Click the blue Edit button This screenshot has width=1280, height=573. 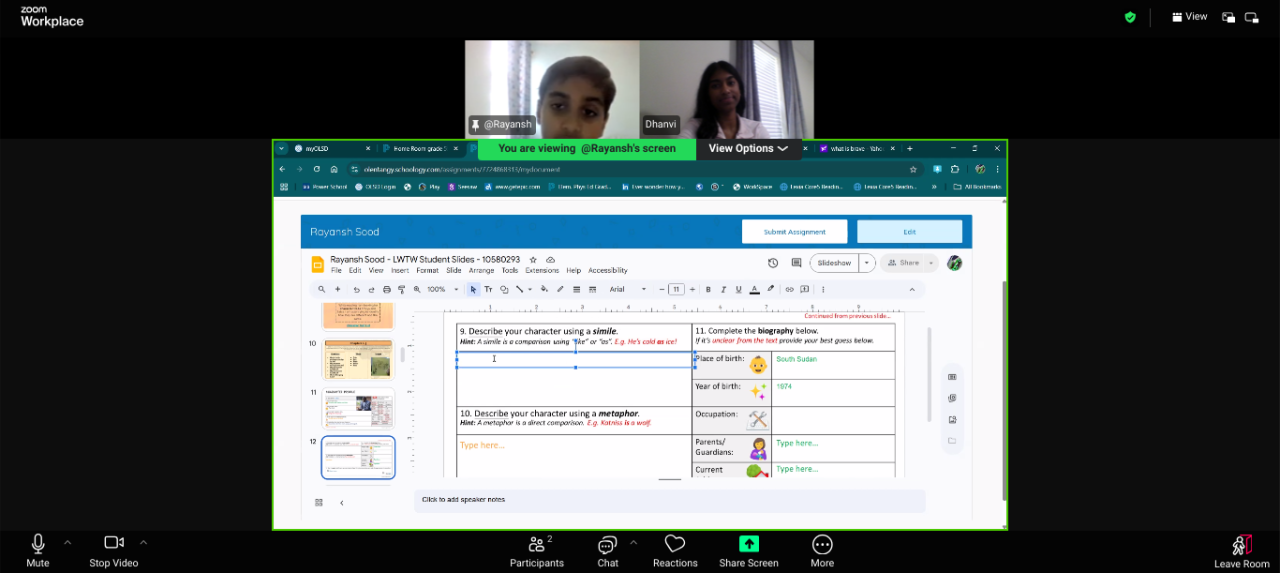click(909, 231)
